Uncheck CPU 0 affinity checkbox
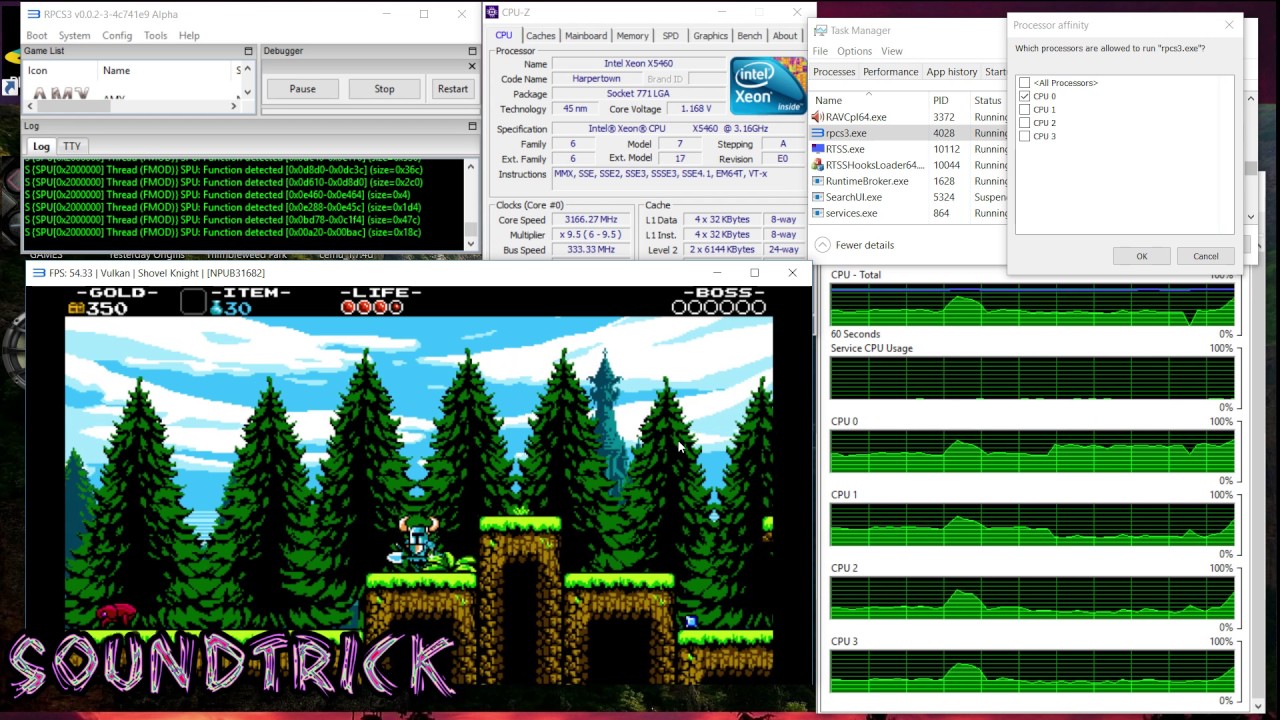Image resolution: width=1280 pixels, height=720 pixels. 1024,96
